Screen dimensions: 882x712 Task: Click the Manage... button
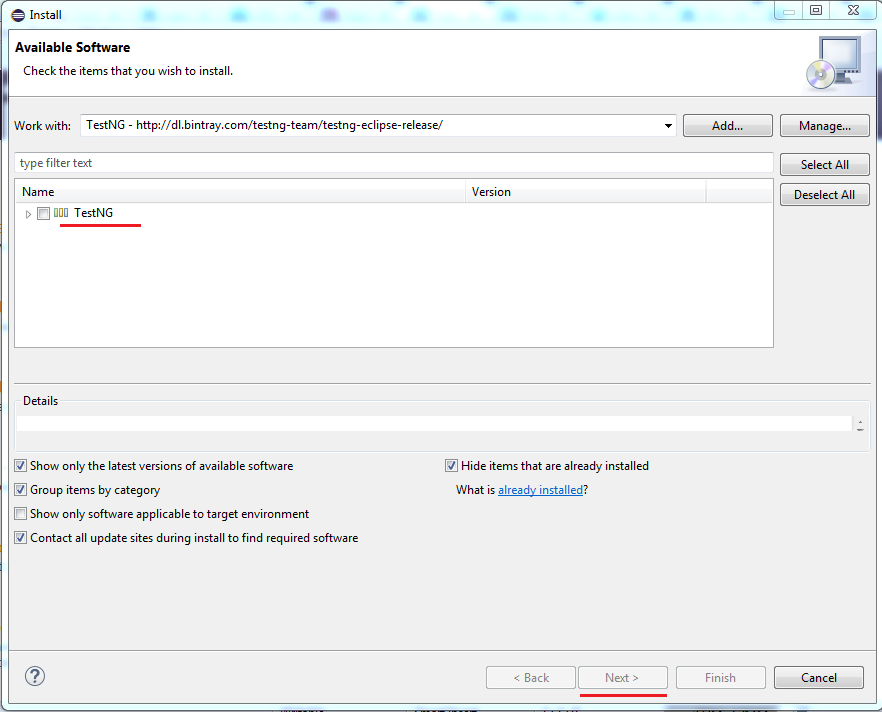[825, 125]
